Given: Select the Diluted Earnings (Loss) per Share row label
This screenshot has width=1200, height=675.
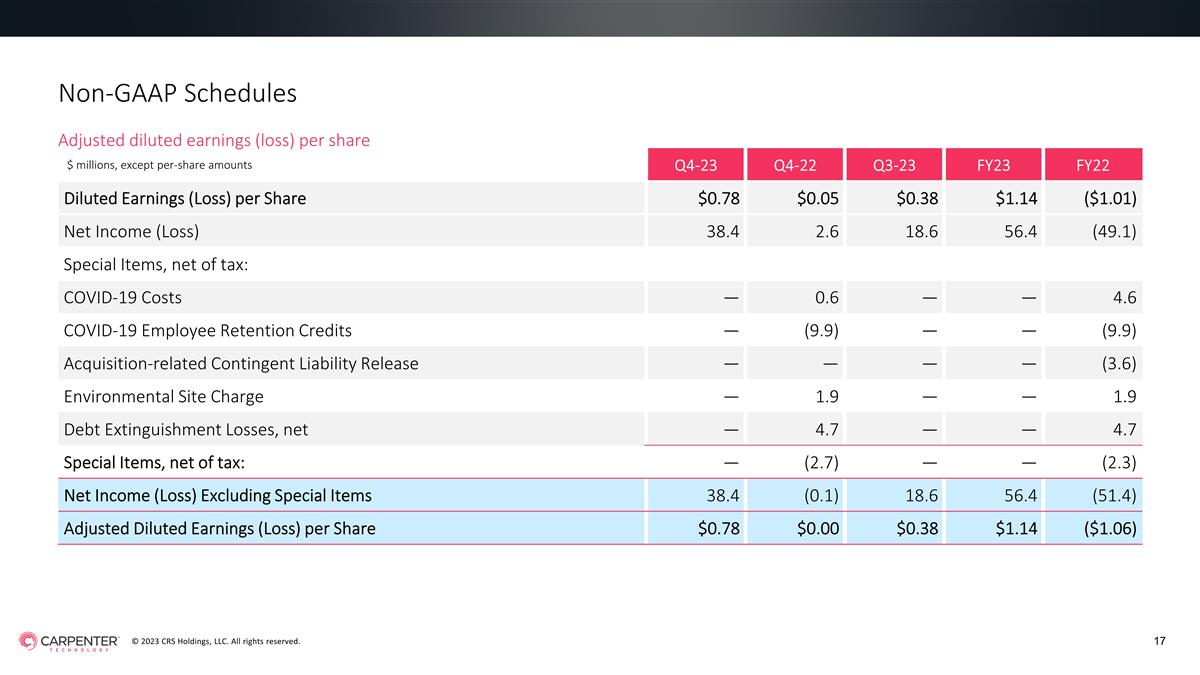Looking at the screenshot, I should point(185,198).
